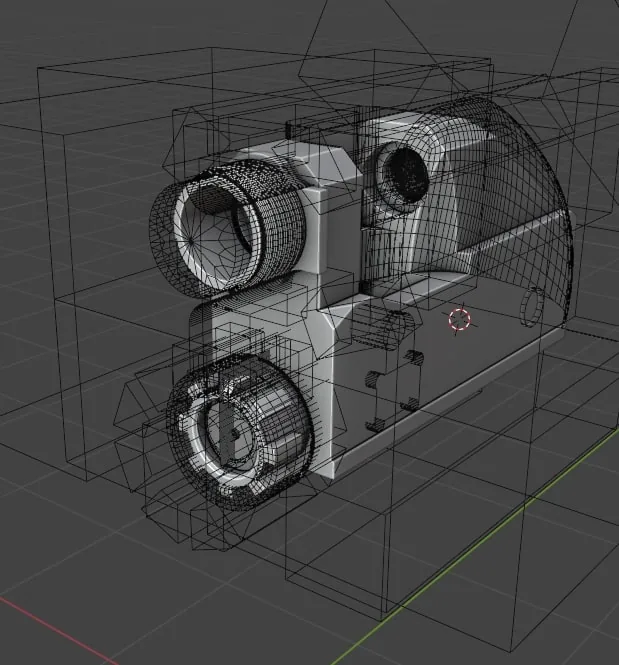
Task: Select the lower round focus knob mesh
Action: point(240,432)
